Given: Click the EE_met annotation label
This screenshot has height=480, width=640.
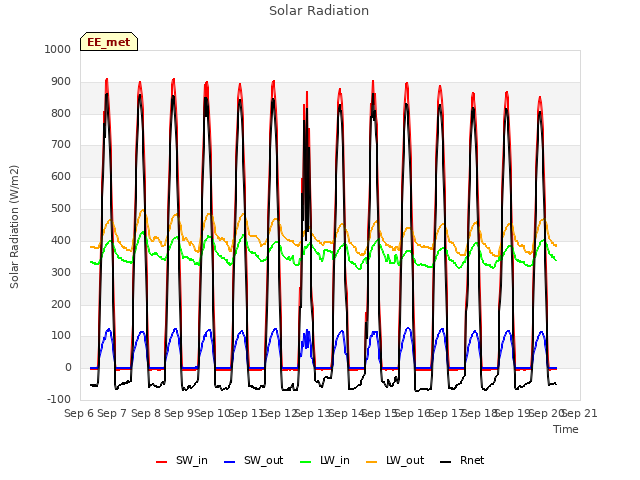Looking at the screenshot, I should (109, 42).
